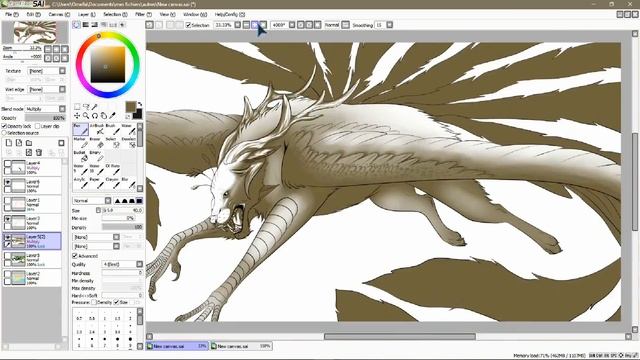This screenshot has height=360, width=640.
Task: Open the first brush texture [None] dropdown
Action: [x=96, y=237]
